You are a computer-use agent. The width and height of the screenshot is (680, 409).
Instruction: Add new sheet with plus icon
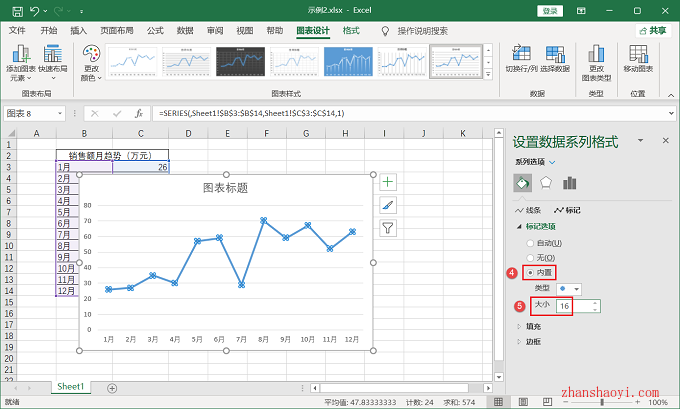(112, 388)
